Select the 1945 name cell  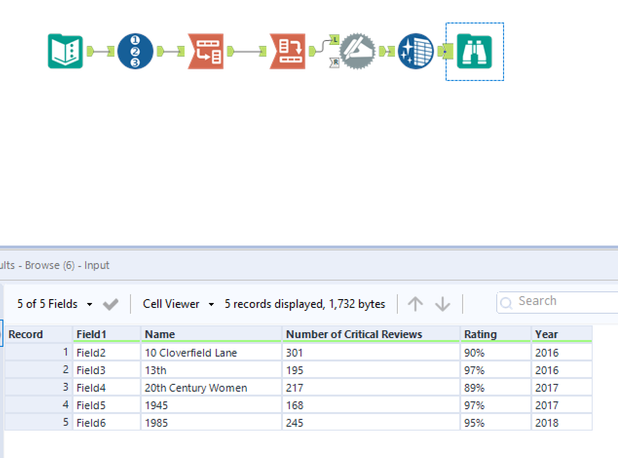coord(211,405)
